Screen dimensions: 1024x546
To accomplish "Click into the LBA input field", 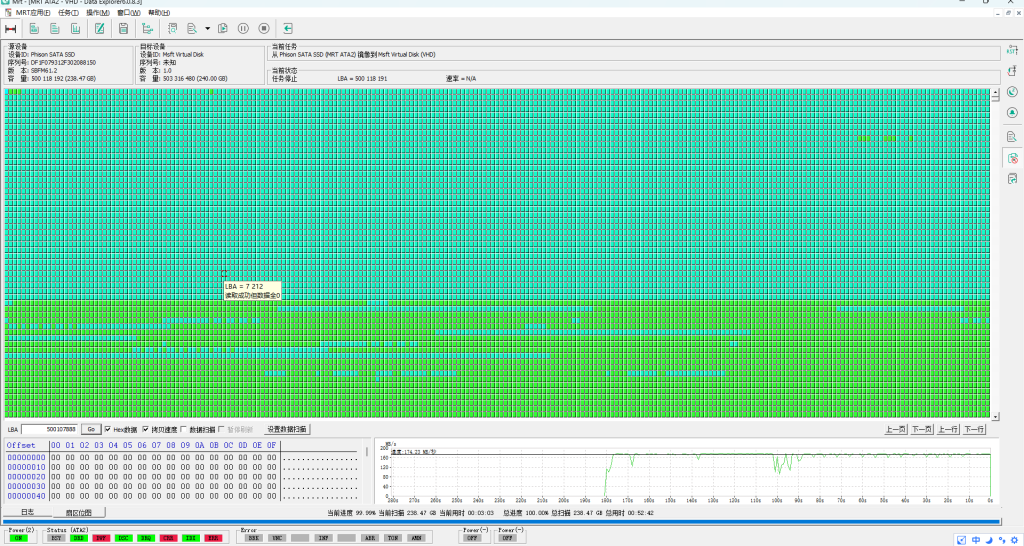I will pos(50,429).
